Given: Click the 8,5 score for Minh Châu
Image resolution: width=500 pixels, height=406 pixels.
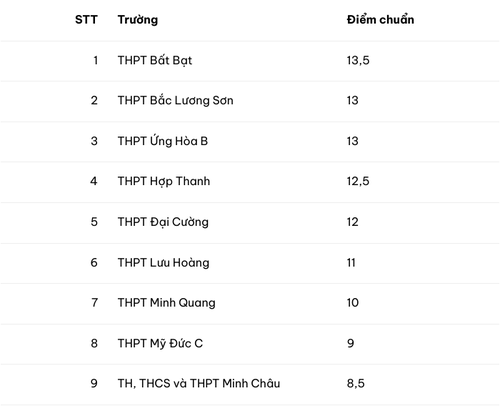Looking at the screenshot, I should [356, 383].
